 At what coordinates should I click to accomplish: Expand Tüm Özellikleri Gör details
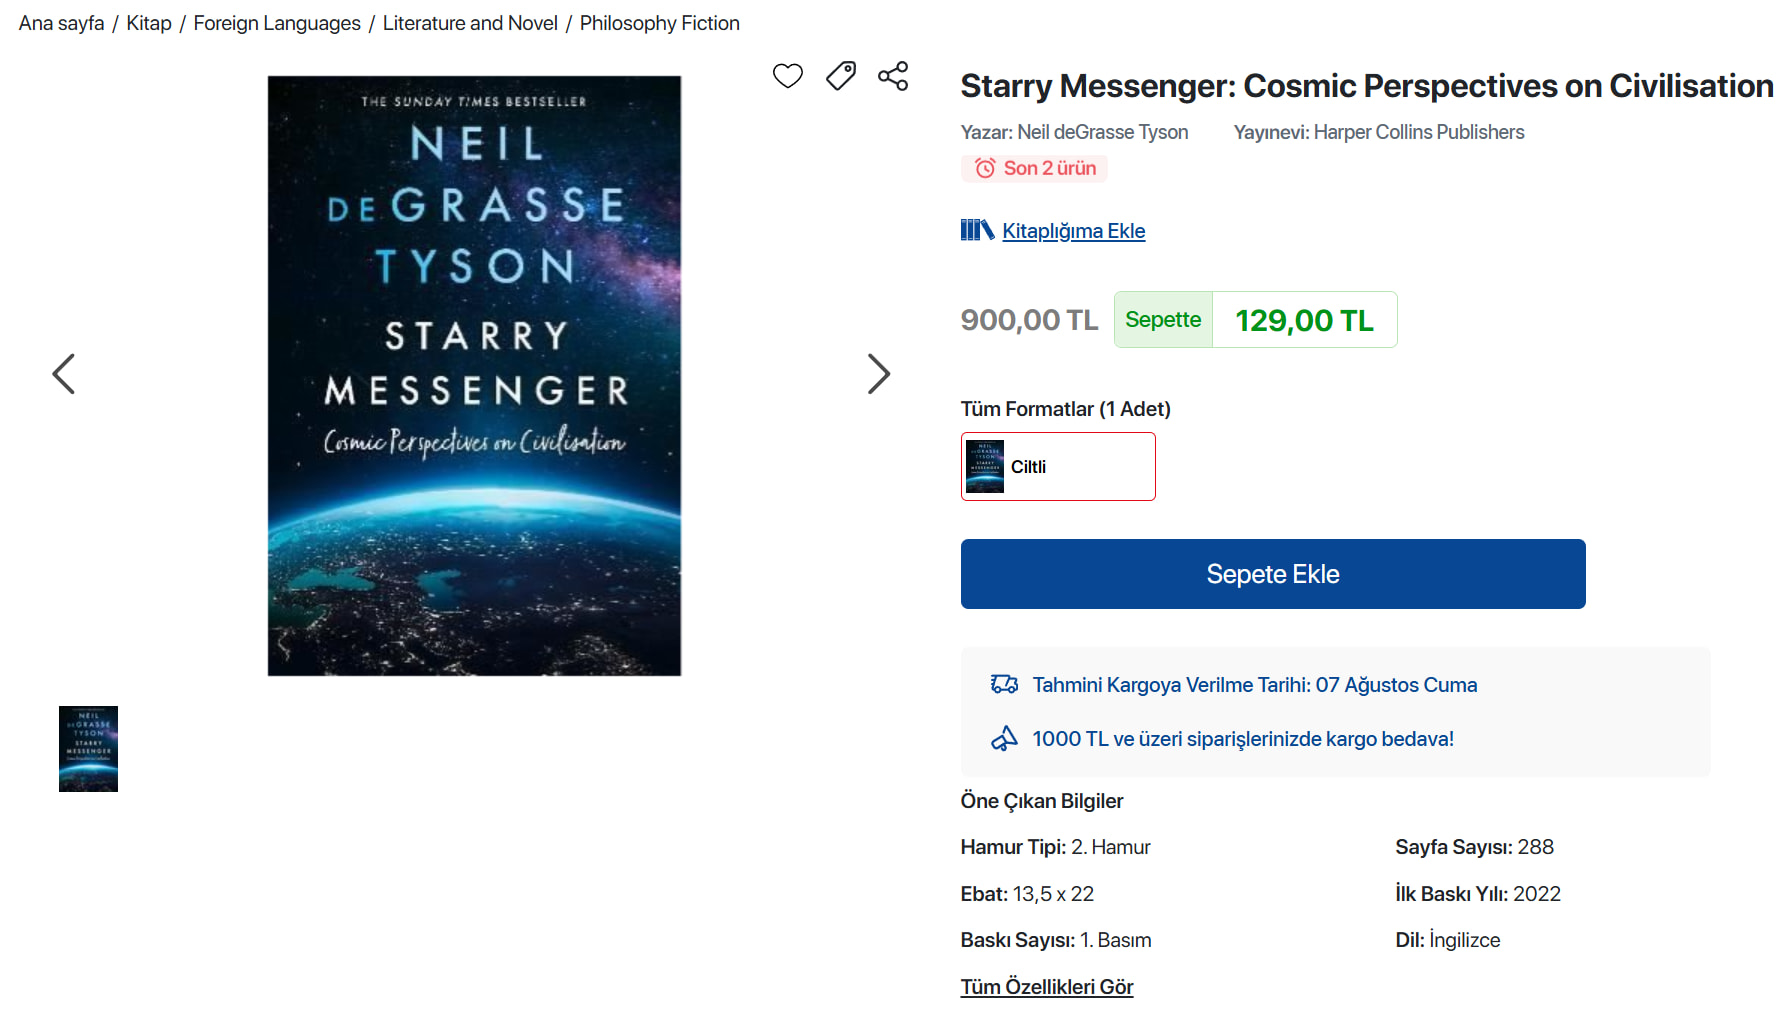1047,987
